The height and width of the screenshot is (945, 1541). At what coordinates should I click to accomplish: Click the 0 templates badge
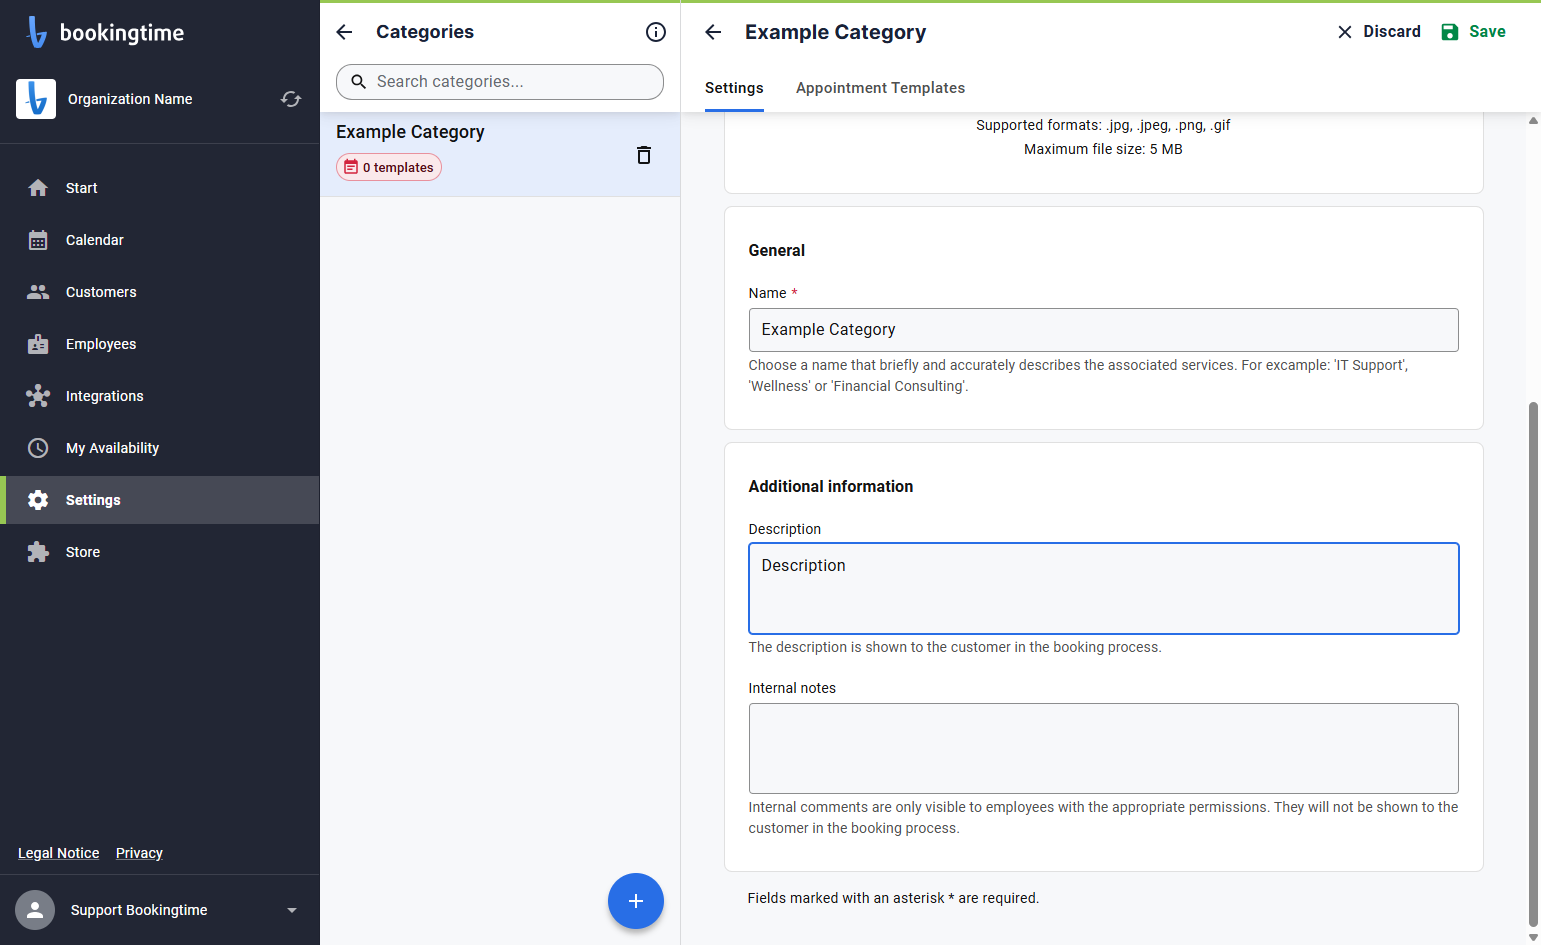389,167
